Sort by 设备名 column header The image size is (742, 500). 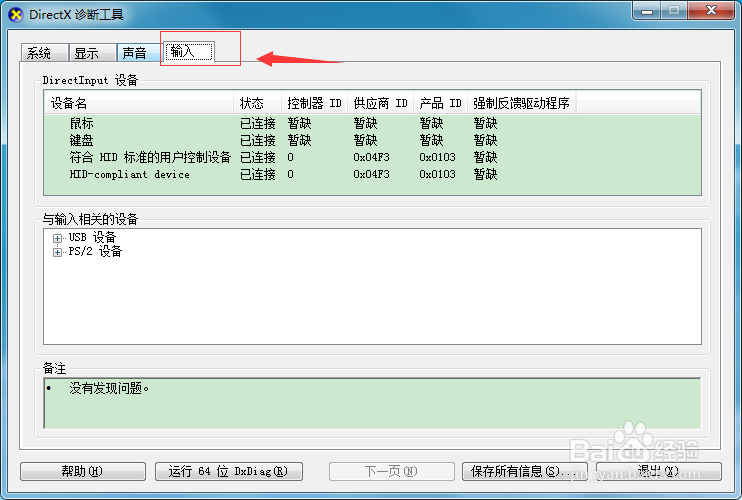coord(139,103)
